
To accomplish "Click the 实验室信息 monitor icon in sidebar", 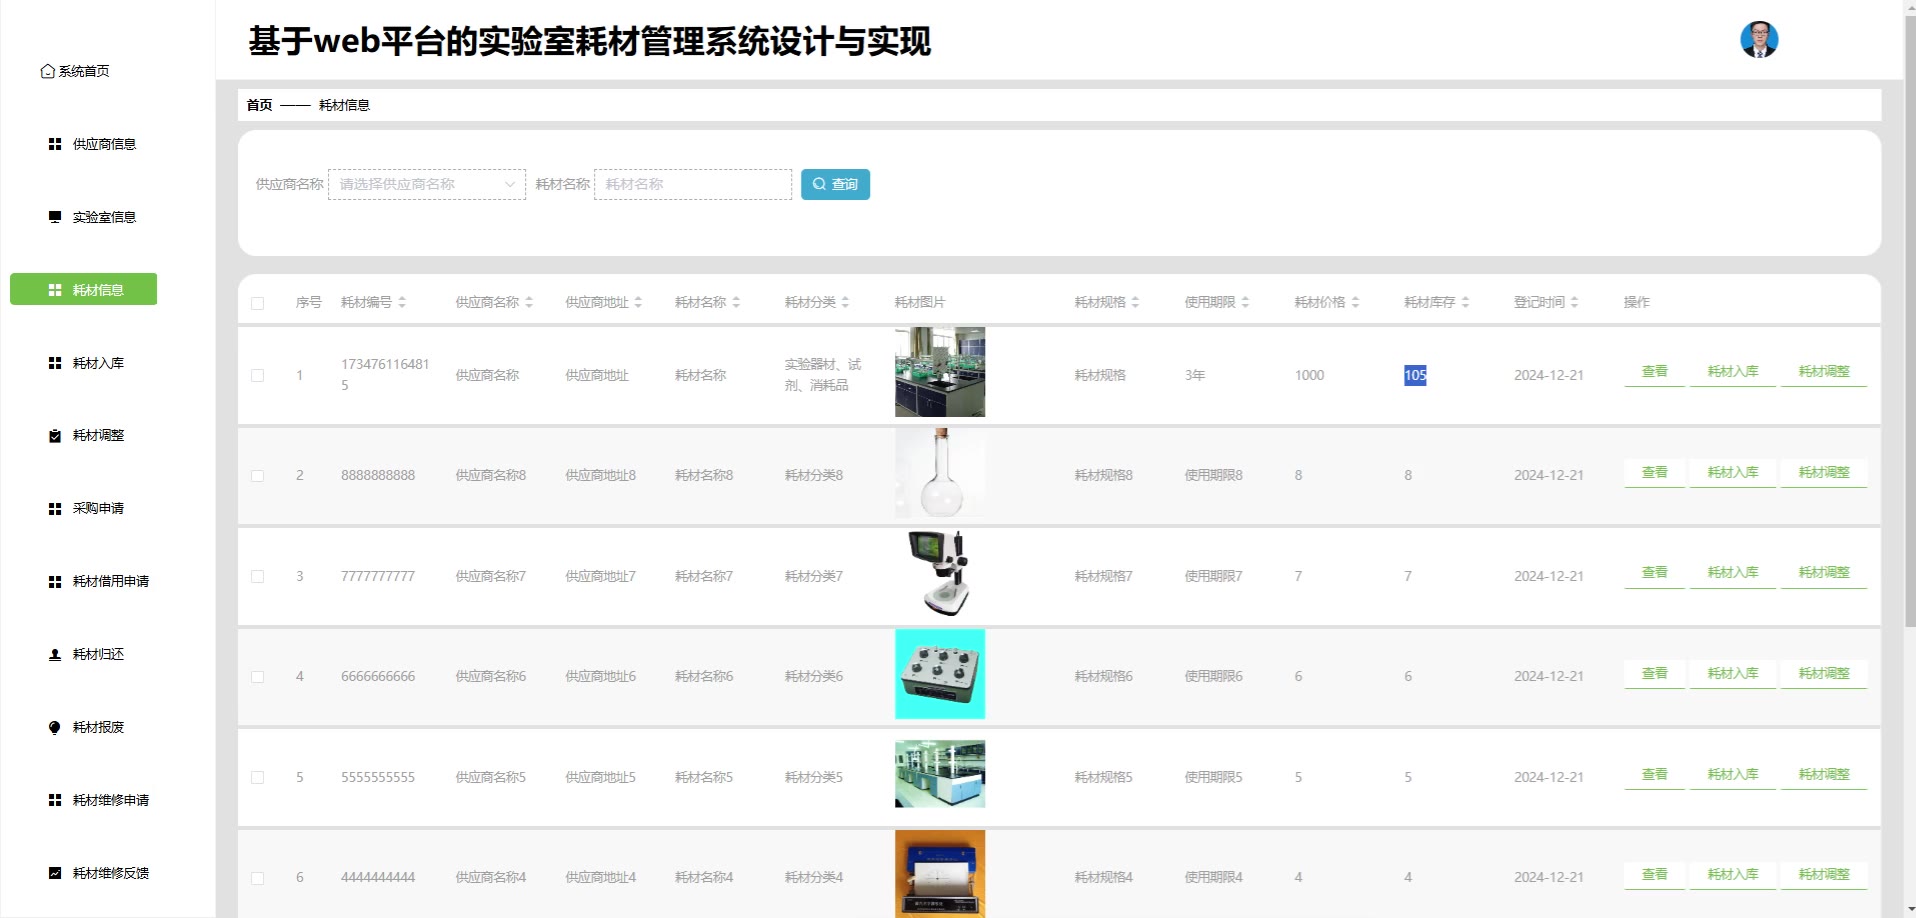I will (x=55, y=217).
